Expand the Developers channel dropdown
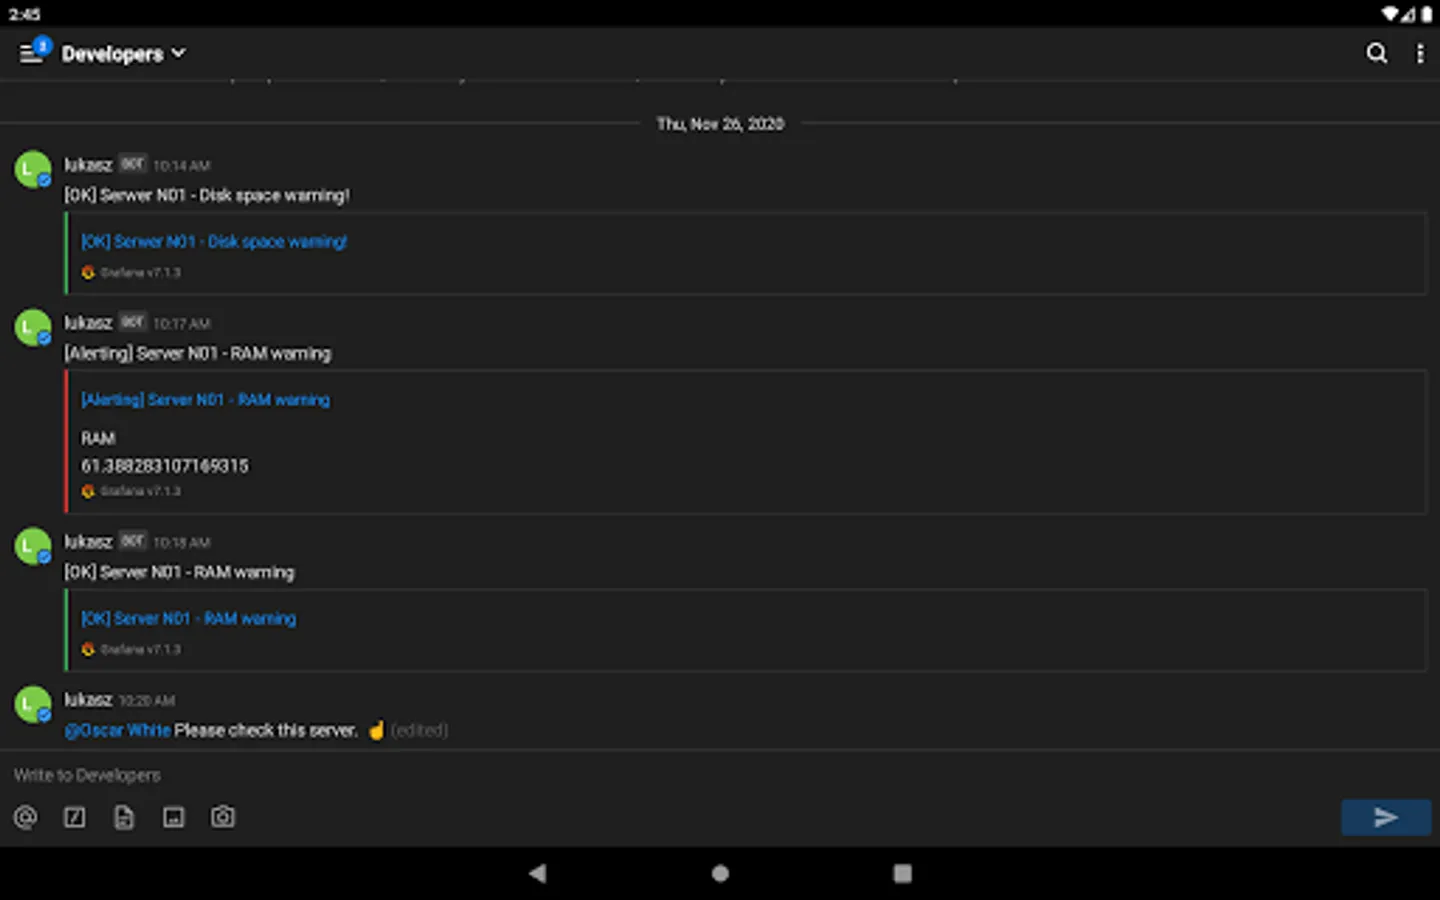 [x=123, y=54]
